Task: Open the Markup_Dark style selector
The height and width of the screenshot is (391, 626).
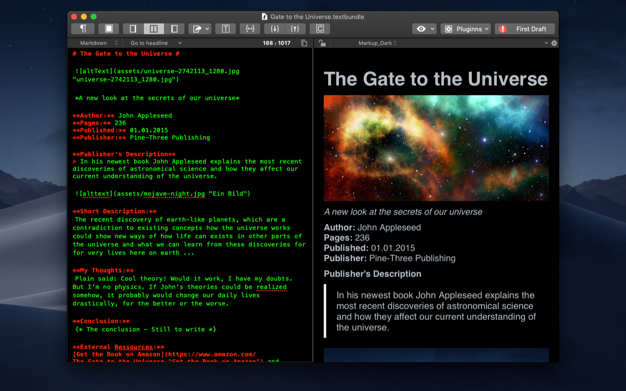Action: [377, 43]
